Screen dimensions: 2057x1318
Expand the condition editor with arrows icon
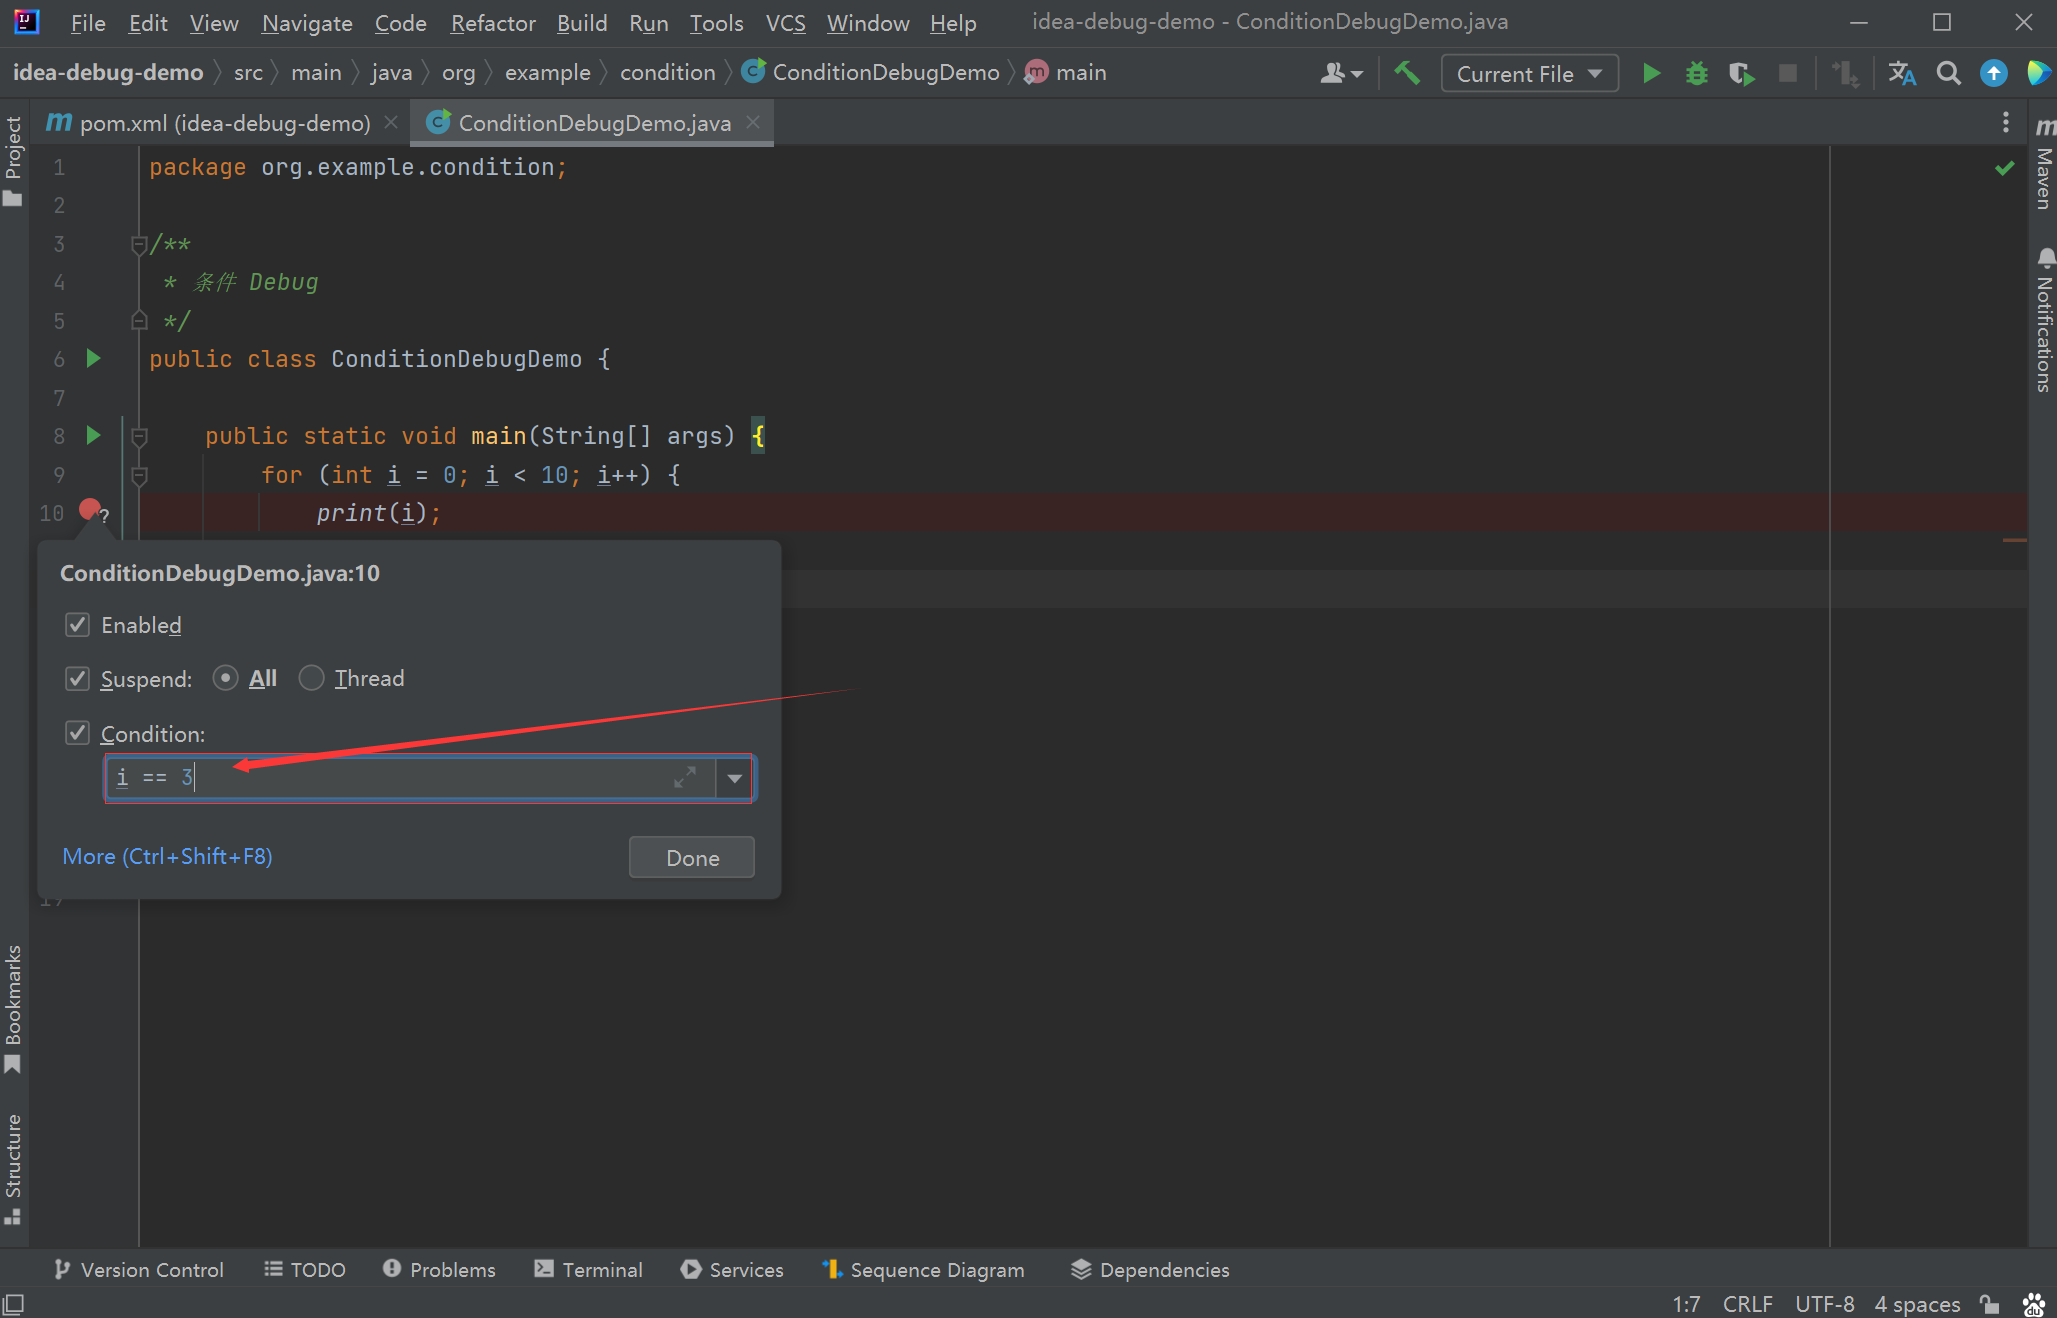pos(685,777)
